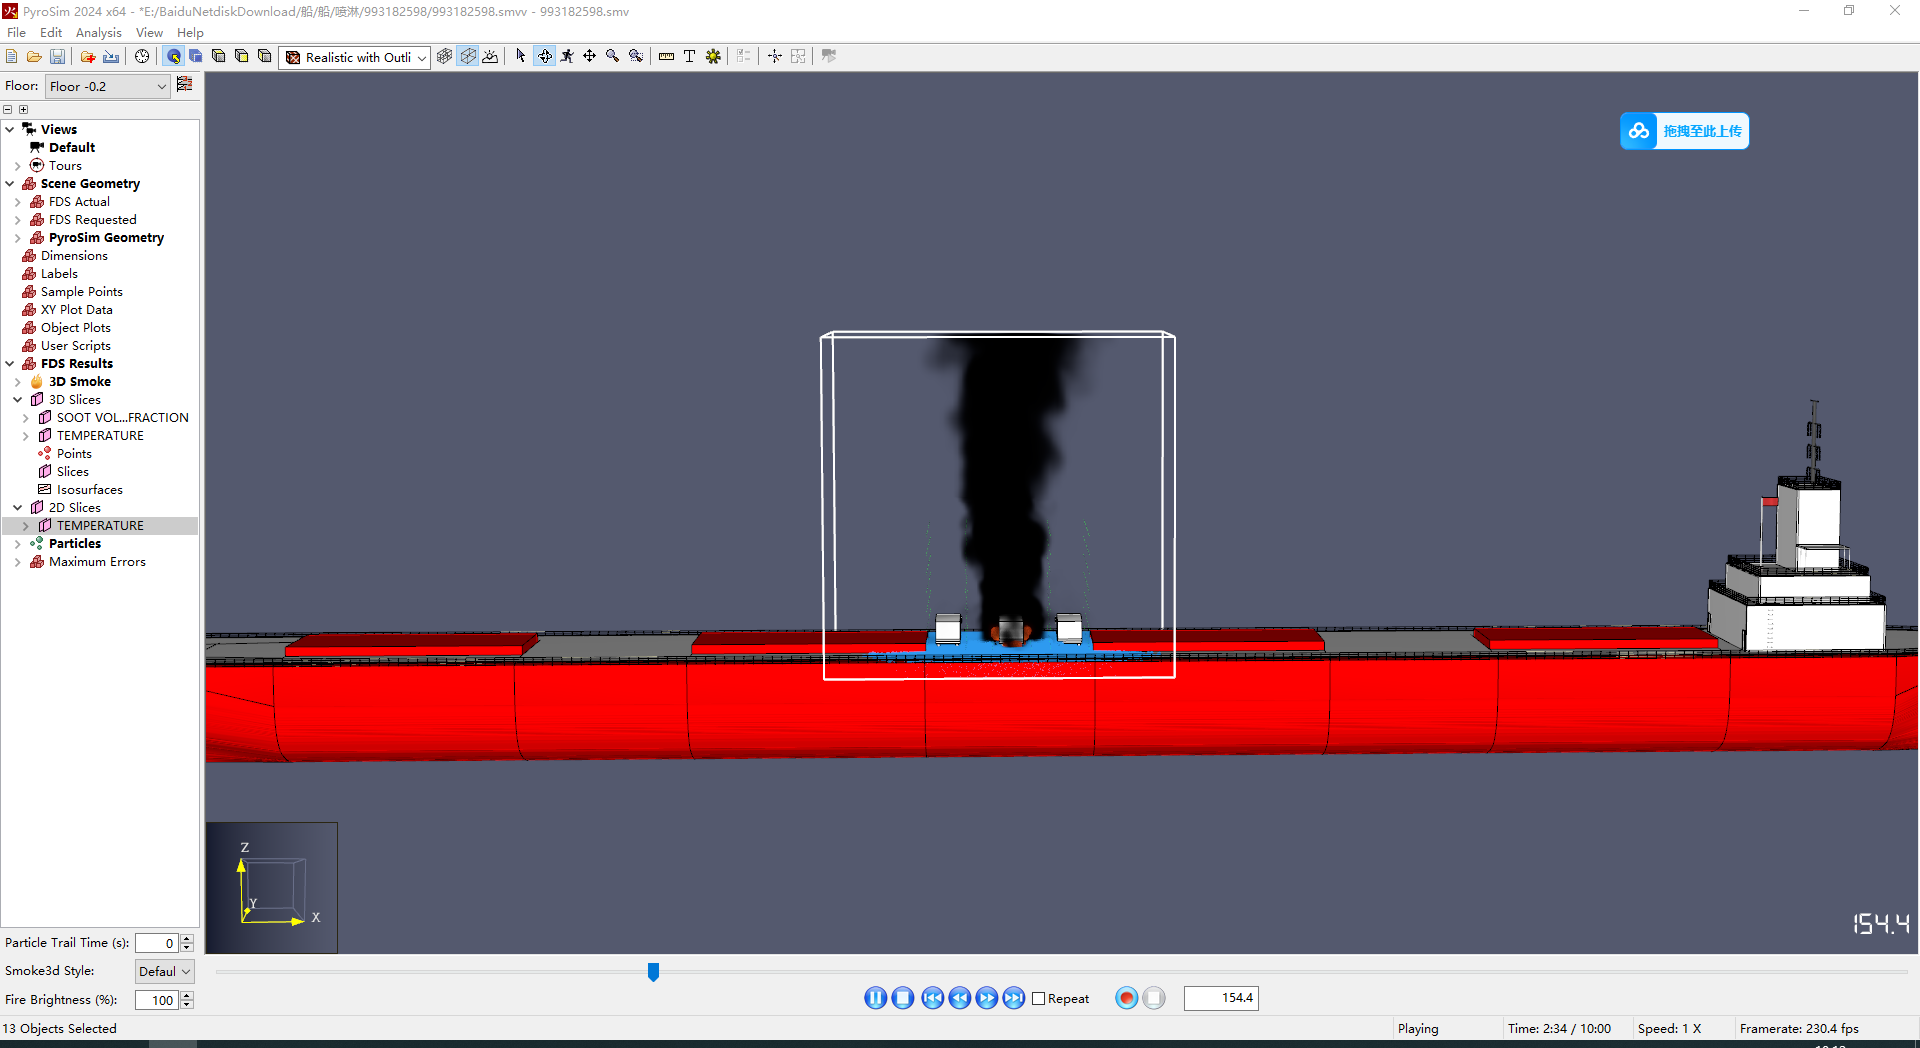The width and height of the screenshot is (1920, 1048).
Task: Select the Sample Points item
Action: click(82, 292)
